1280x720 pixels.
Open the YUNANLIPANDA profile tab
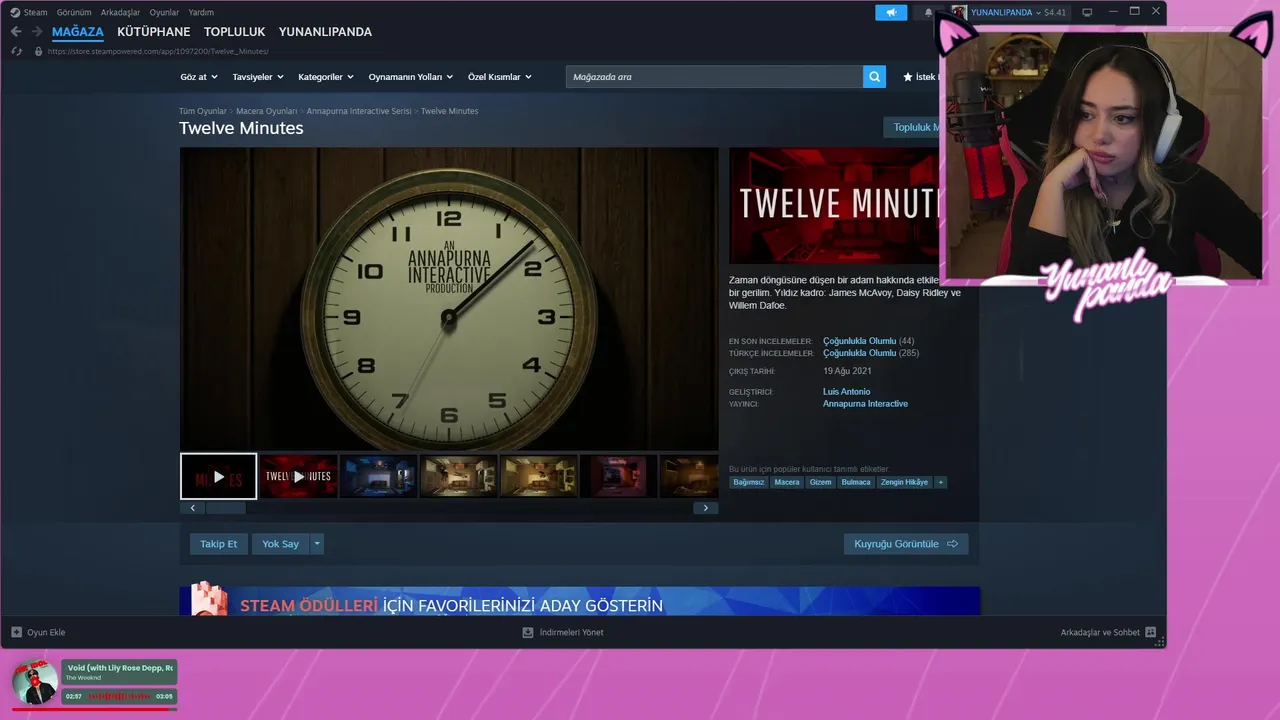325,32
